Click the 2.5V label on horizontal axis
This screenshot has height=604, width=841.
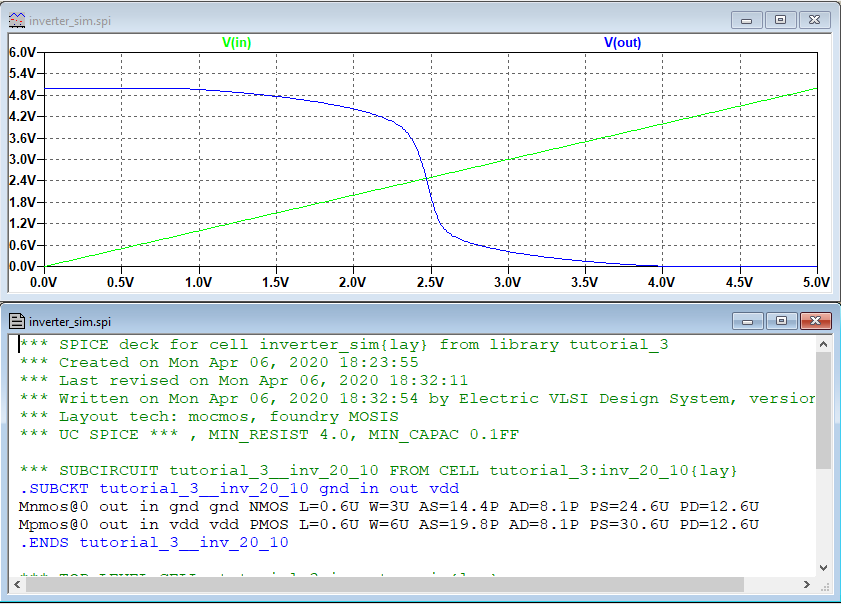point(430,283)
